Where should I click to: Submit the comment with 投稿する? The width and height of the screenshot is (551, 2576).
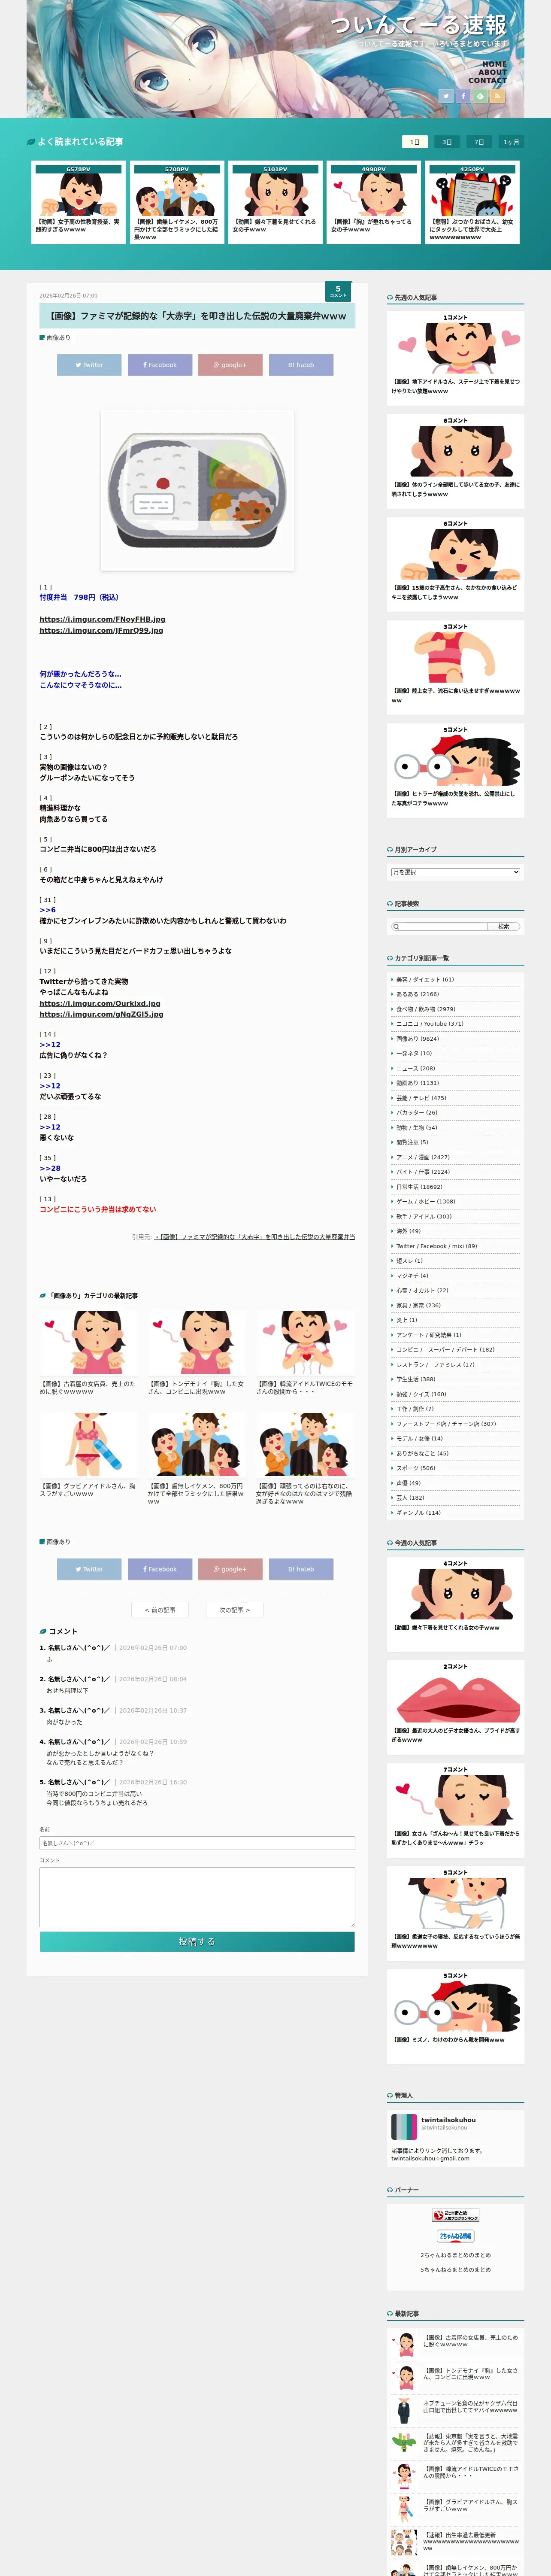click(197, 1941)
